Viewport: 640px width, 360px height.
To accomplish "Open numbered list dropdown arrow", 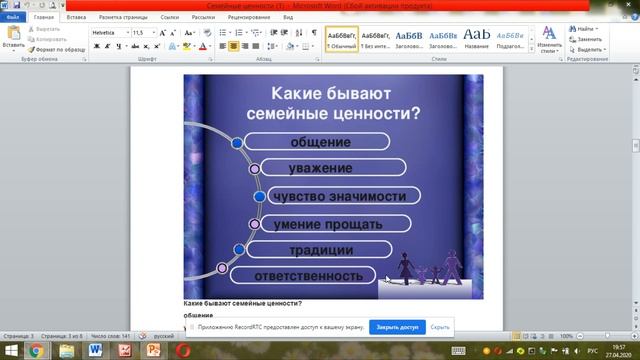I will click(246, 33).
